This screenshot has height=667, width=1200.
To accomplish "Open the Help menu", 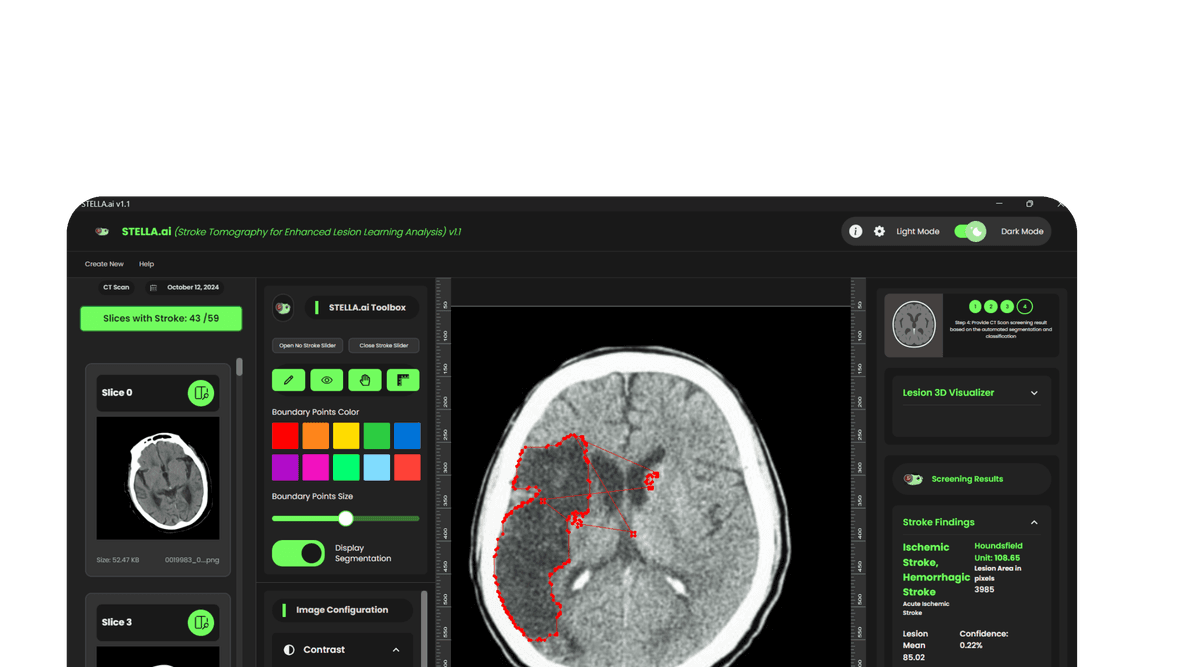I will point(146,264).
